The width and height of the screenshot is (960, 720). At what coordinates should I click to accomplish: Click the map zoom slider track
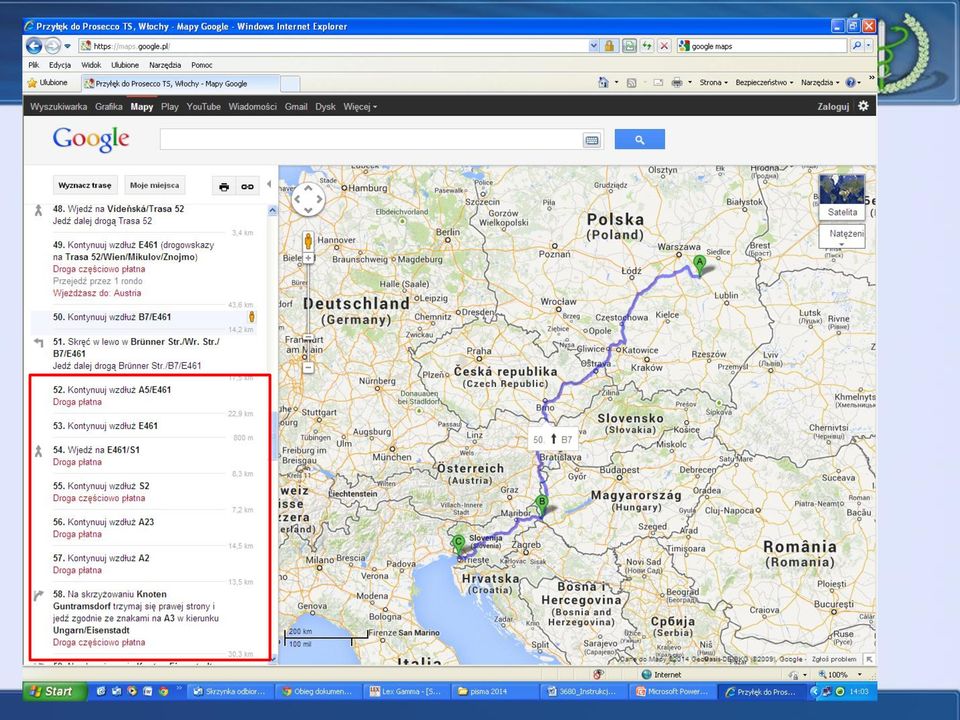pos(308,312)
